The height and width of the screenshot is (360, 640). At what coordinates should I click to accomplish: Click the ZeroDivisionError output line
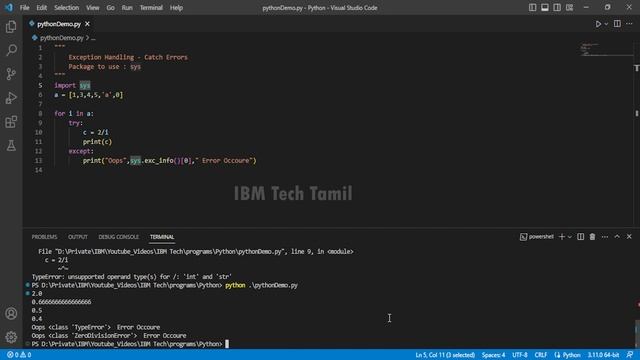click(x=109, y=336)
